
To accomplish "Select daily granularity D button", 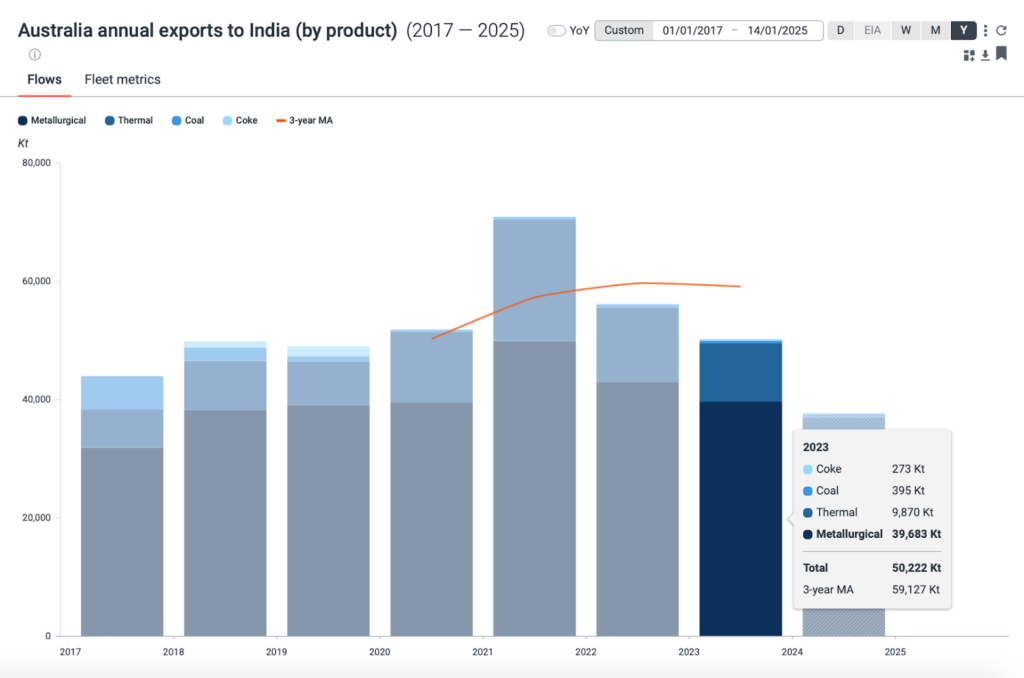I will (840, 30).
